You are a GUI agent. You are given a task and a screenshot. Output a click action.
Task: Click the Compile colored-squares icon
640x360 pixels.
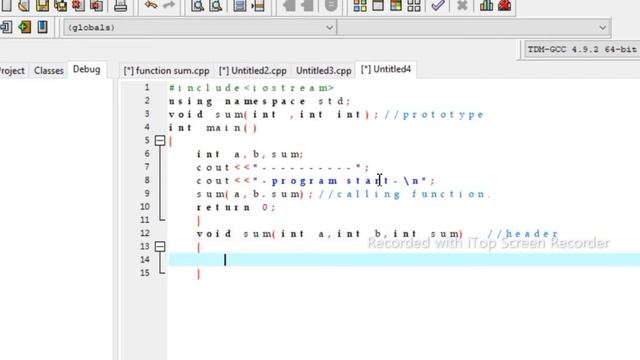pyautogui.click(x=360, y=5)
